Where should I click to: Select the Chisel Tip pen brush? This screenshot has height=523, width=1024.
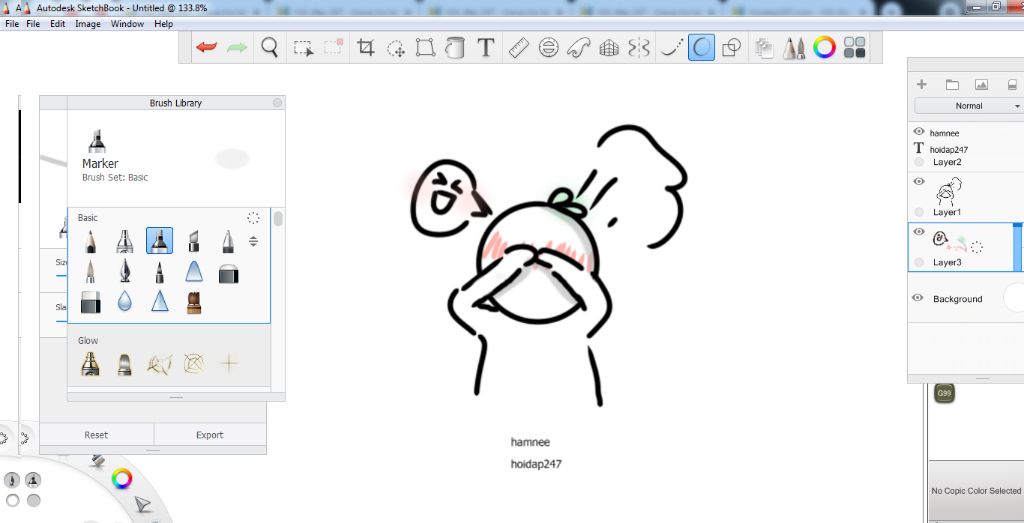(x=193, y=241)
